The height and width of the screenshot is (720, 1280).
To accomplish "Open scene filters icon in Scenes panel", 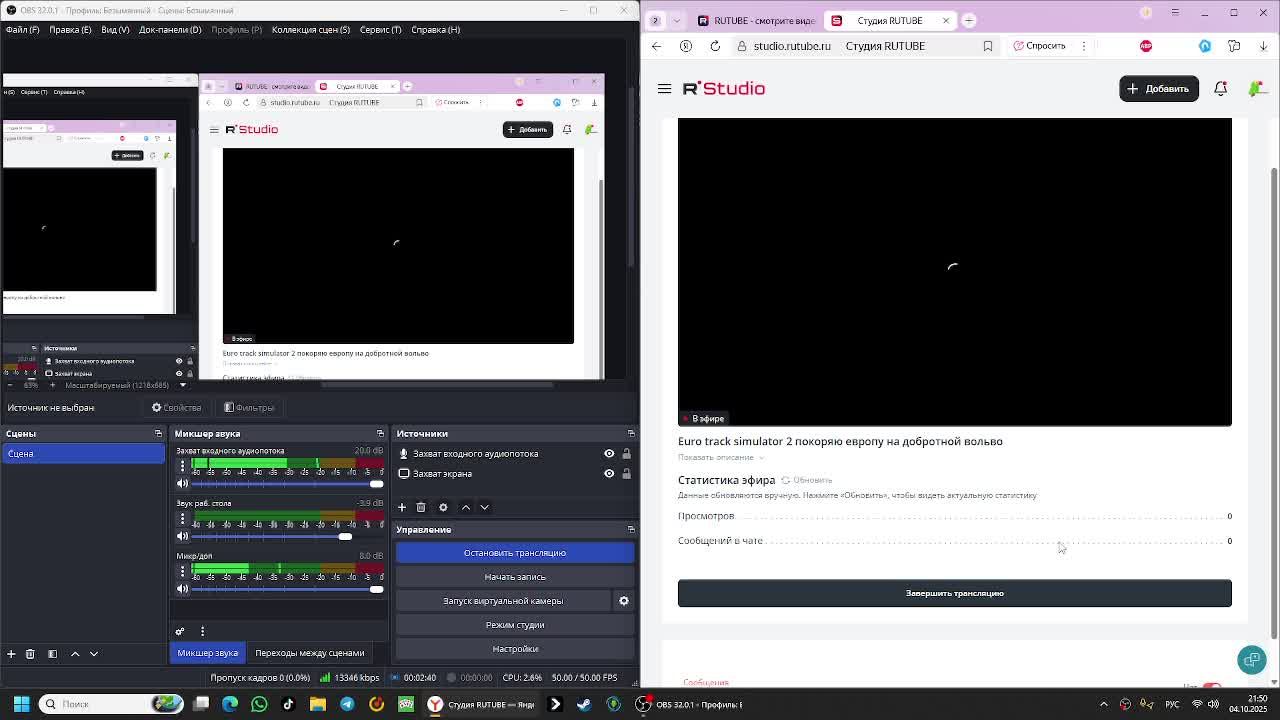I will (x=52, y=653).
